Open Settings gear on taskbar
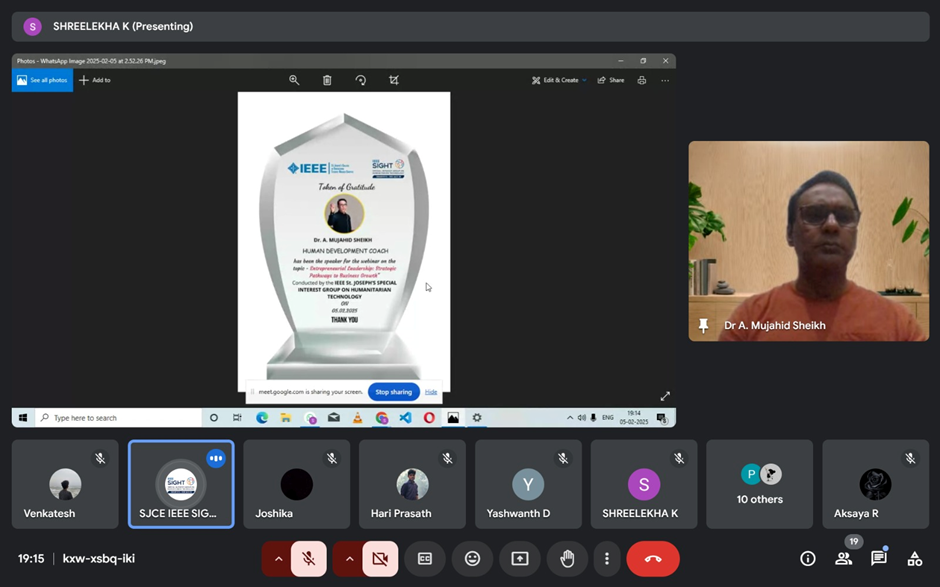This screenshot has height=587, width=940. [477, 418]
